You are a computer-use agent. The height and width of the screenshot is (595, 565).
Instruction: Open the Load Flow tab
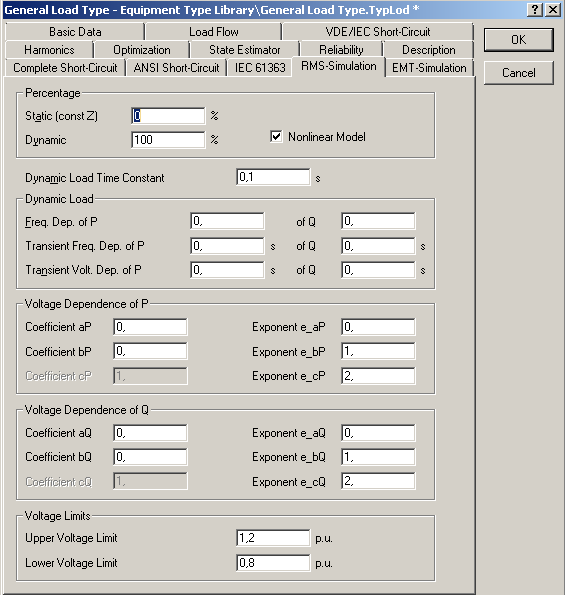[x=214, y=32]
